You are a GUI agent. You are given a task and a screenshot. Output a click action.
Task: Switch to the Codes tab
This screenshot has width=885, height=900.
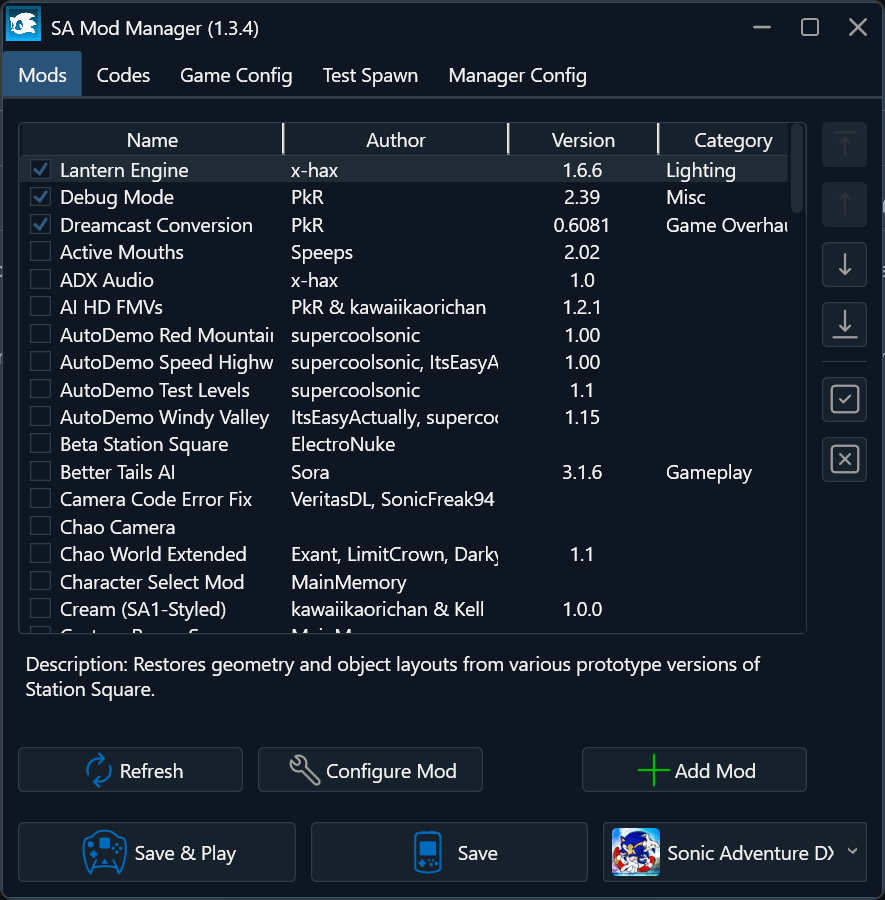click(x=123, y=75)
